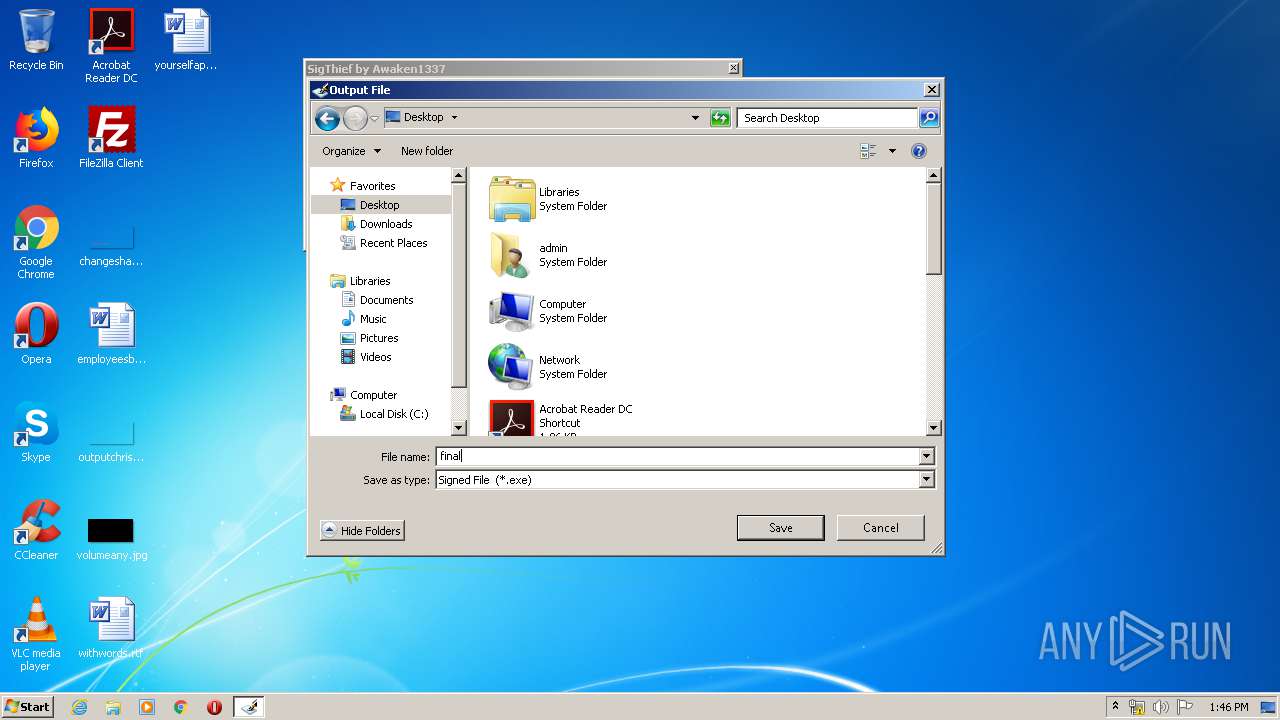Image resolution: width=1280 pixels, height=720 pixels.
Task: Click the Back arrow in Output File dialog
Action: coord(327,118)
